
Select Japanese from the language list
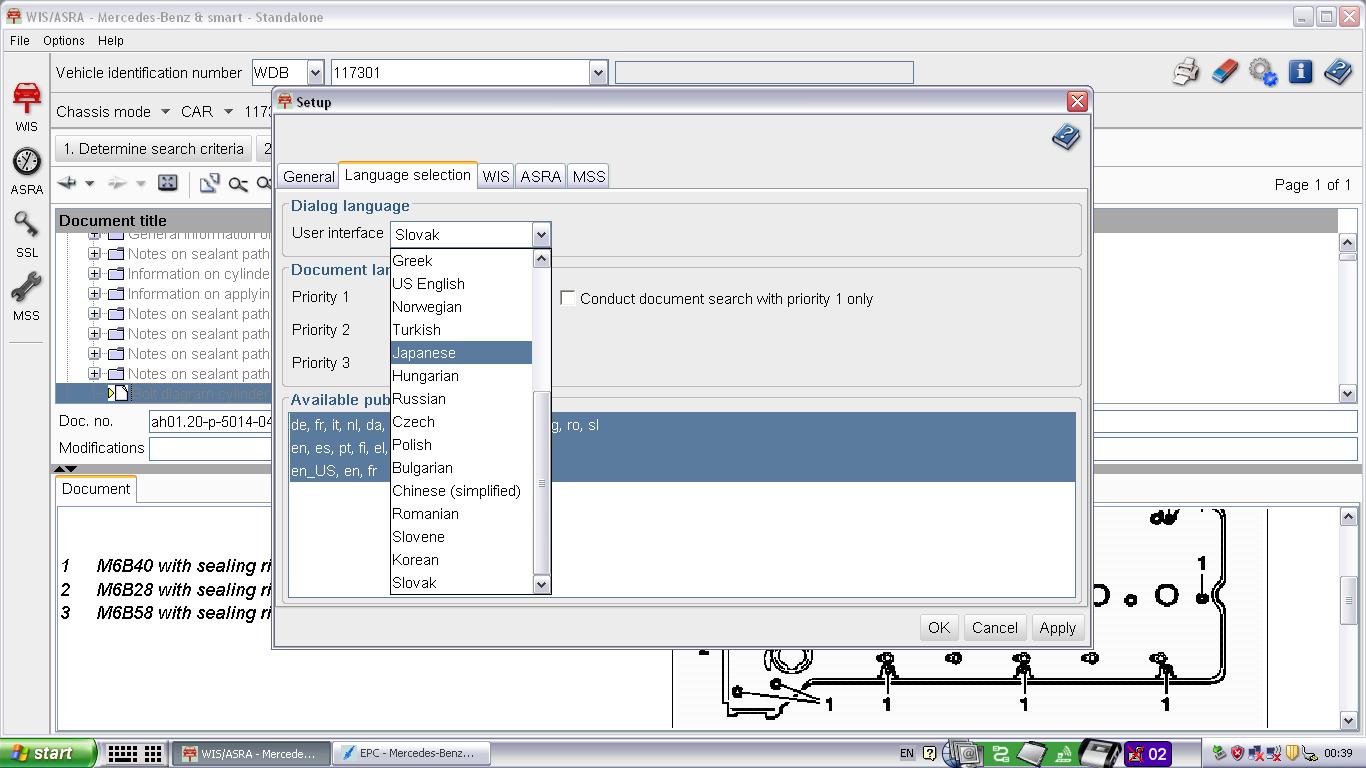[x=424, y=353]
